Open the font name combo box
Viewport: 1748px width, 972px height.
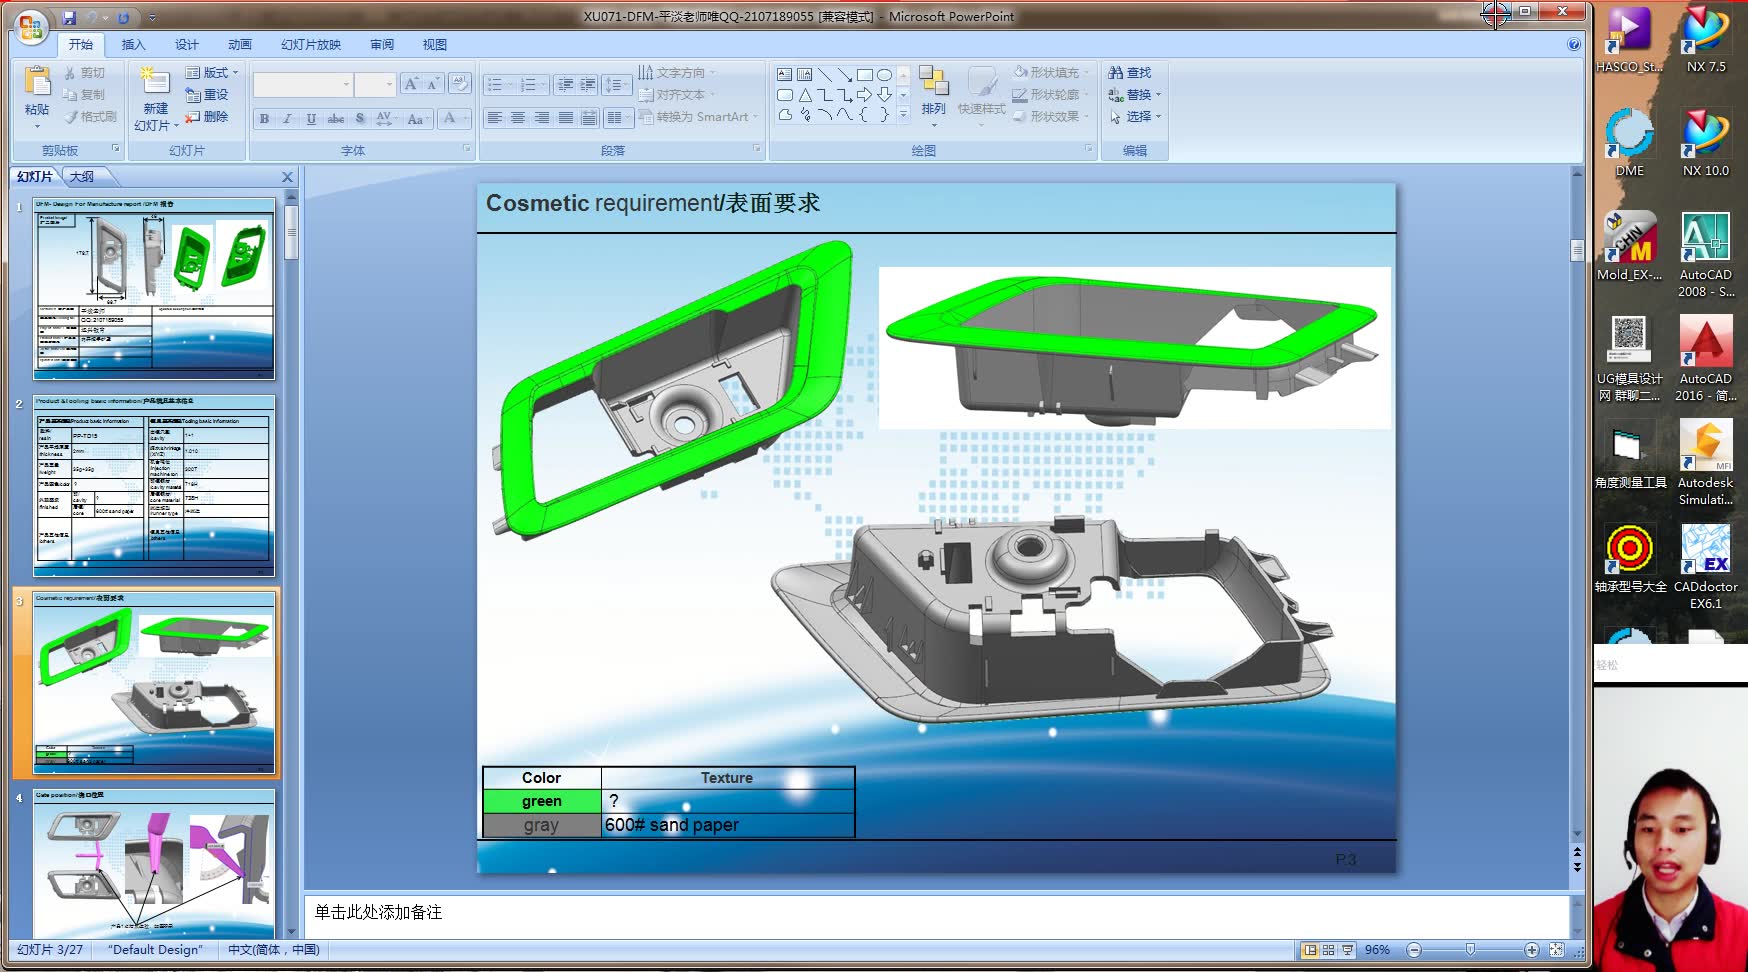(303, 85)
